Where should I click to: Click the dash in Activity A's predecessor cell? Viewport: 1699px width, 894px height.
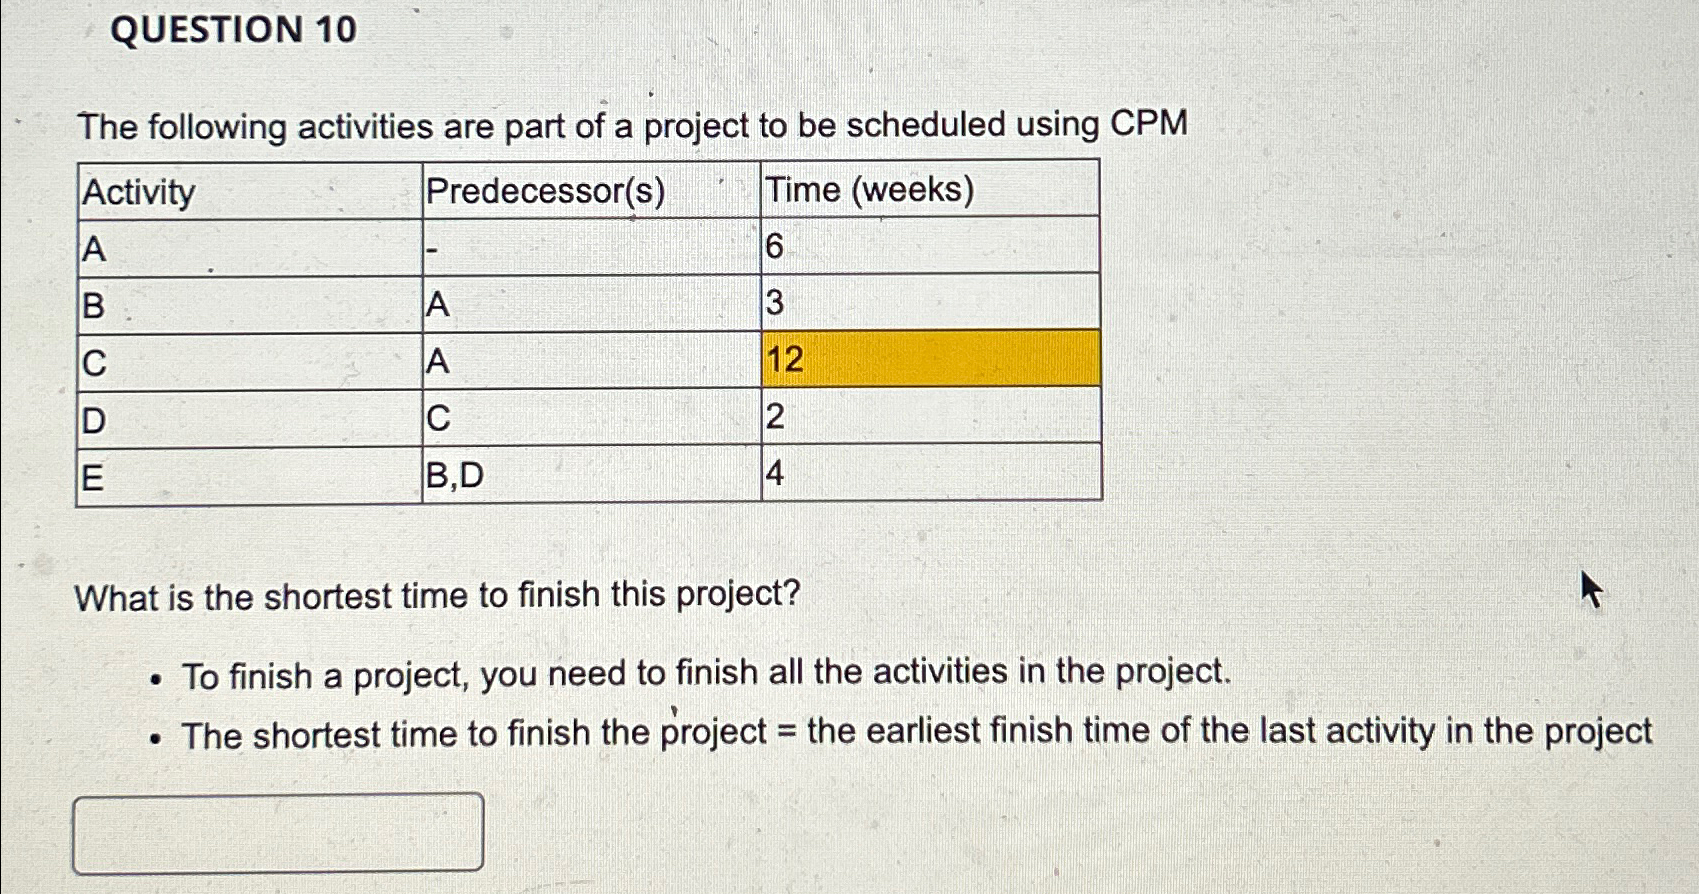pos(434,247)
